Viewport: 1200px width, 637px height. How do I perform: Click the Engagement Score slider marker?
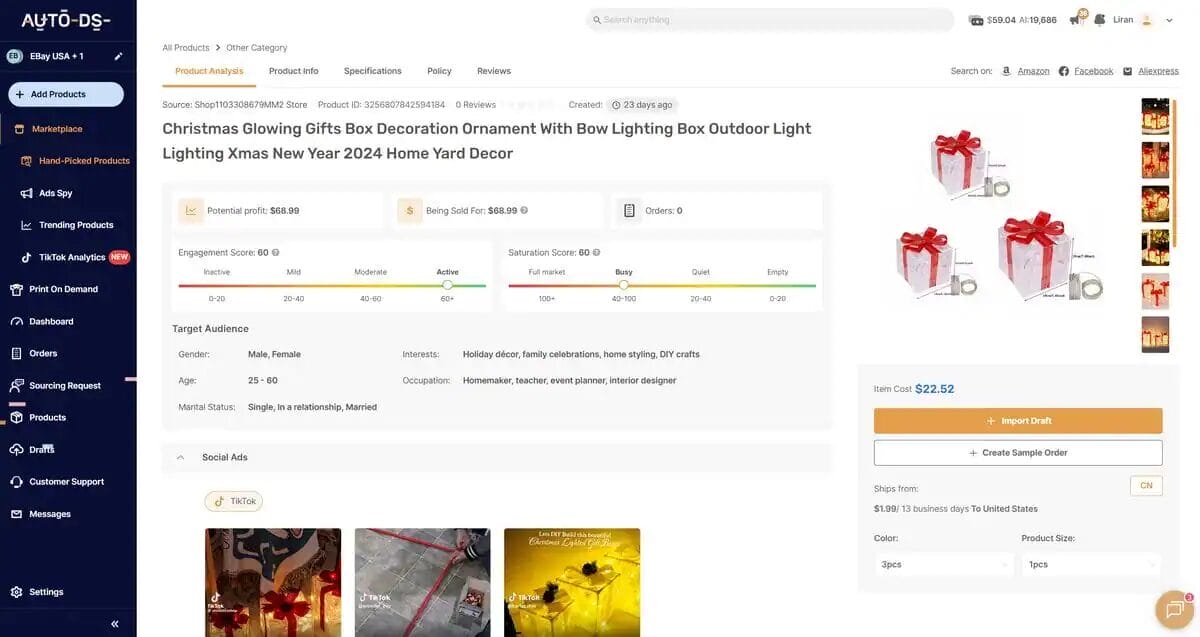point(447,285)
